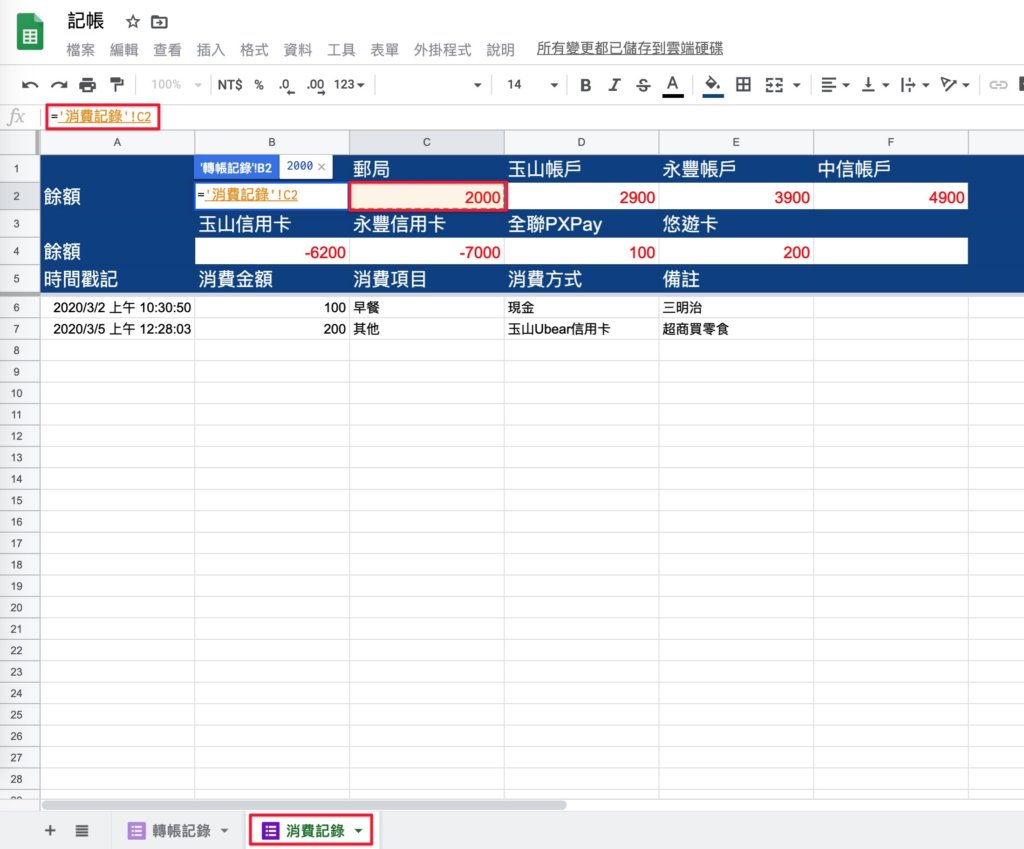Screen dimensions: 1024x849
Task: Close the formula preview tooltip
Action: point(321,167)
